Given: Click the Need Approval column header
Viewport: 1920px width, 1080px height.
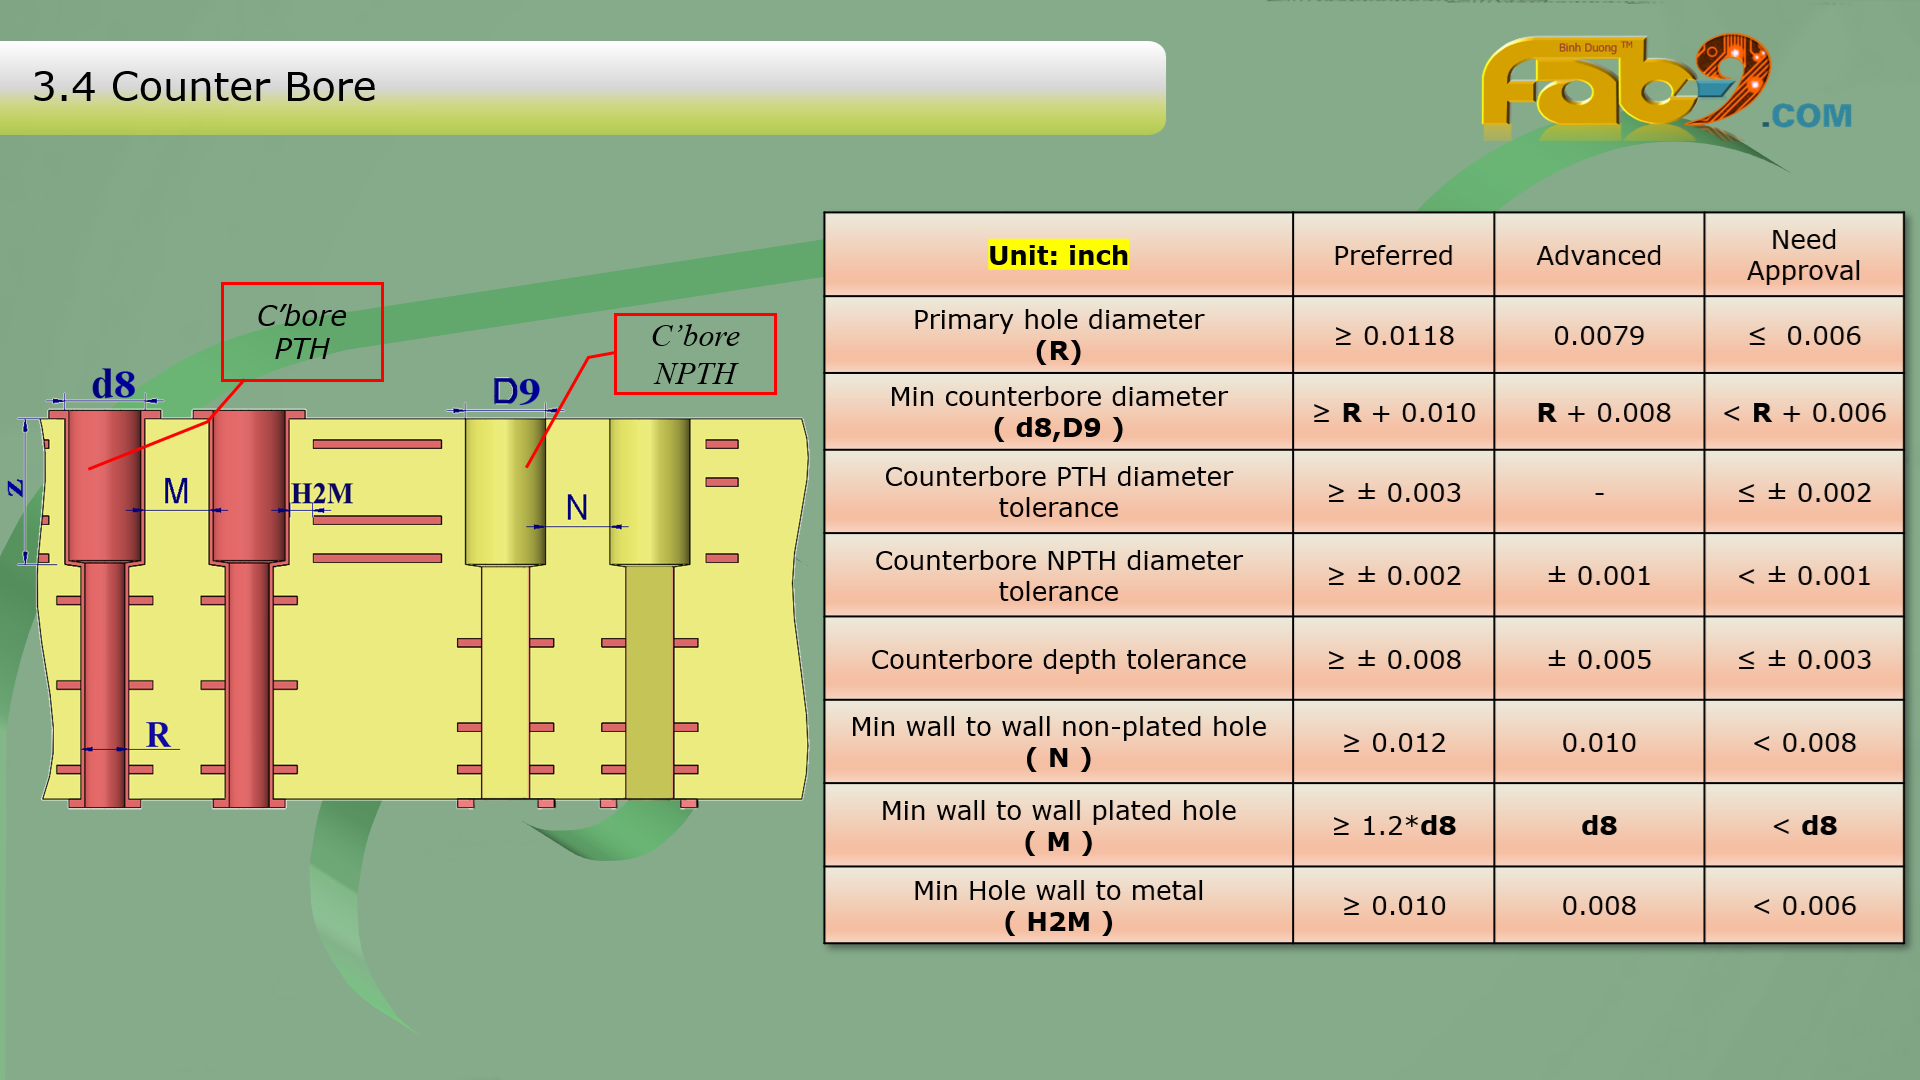Looking at the screenshot, I should pyautogui.click(x=1803, y=255).
